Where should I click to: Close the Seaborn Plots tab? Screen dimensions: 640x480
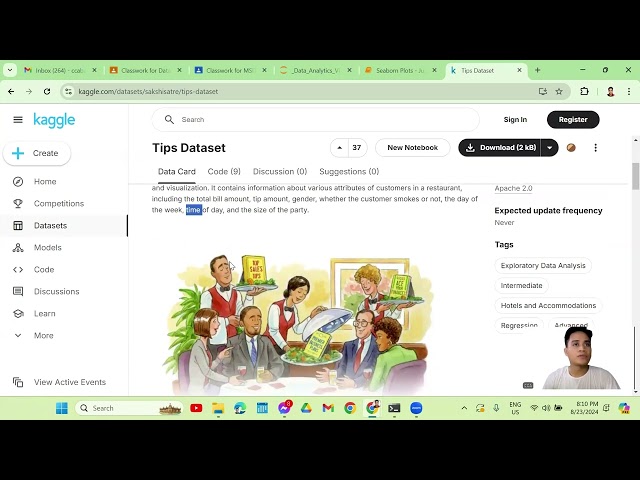click(434, 71)
